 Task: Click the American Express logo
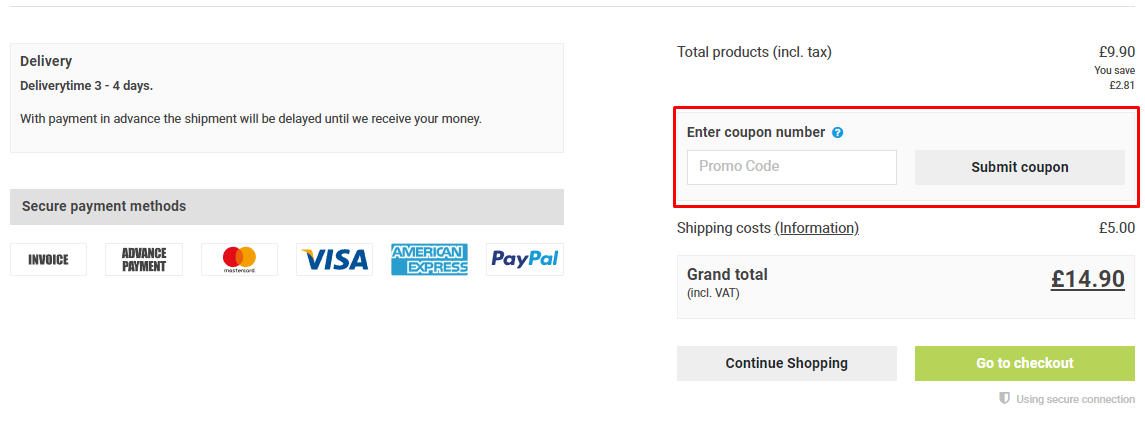429,260
